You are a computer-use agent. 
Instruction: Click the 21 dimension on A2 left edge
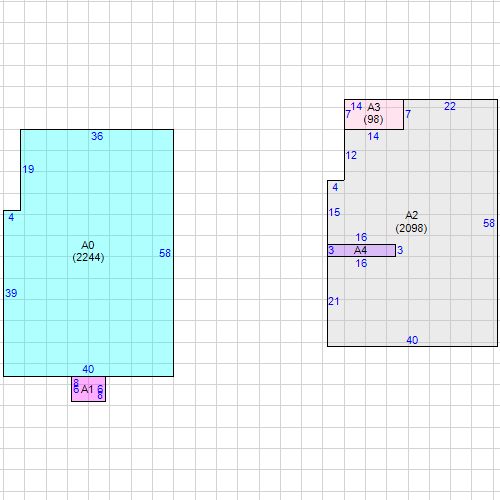coord(334,301)
